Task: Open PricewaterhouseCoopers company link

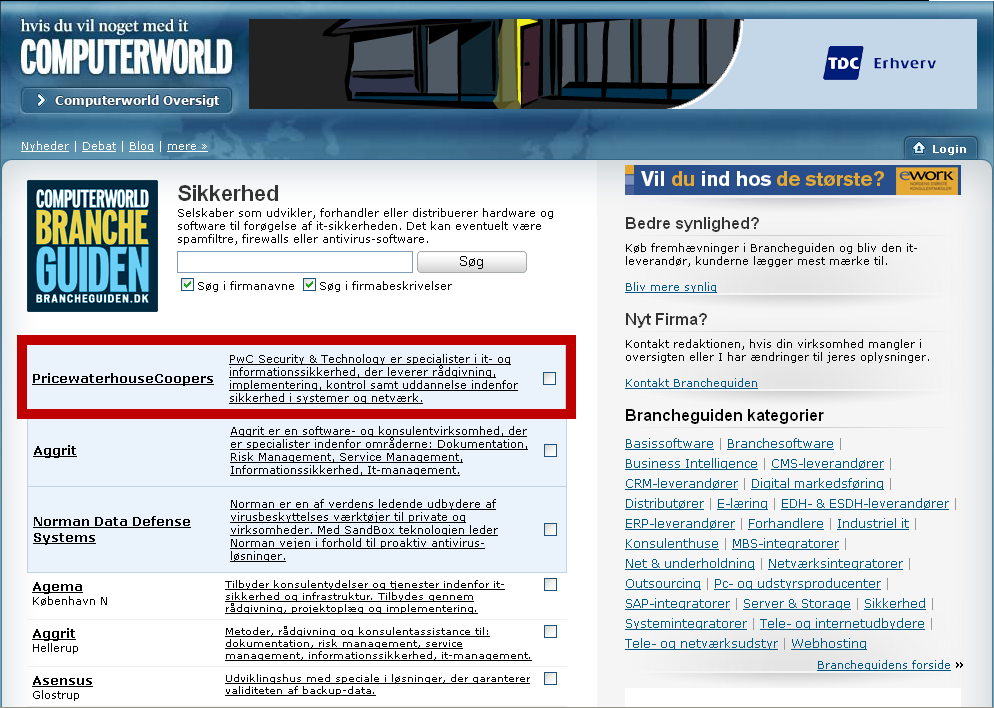Action: click(123, 378)
